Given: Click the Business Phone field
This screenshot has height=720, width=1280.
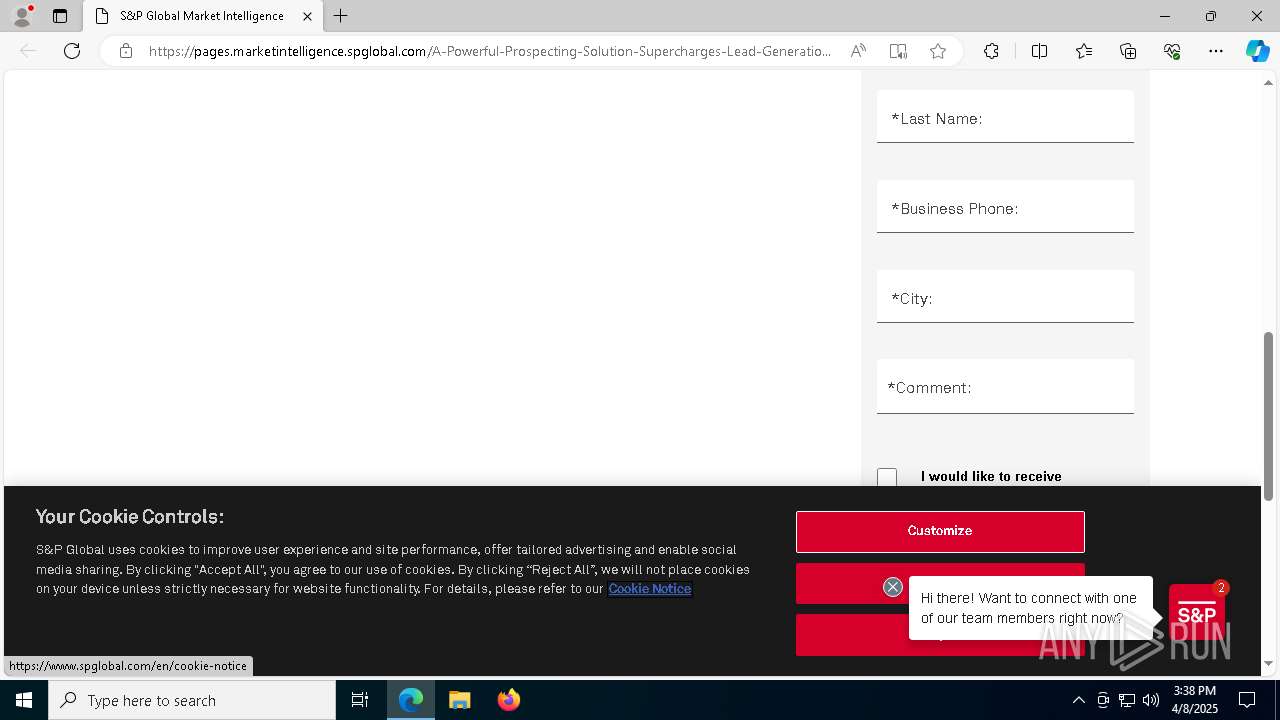Looking at the screenshot, I should click(1005, 207).
